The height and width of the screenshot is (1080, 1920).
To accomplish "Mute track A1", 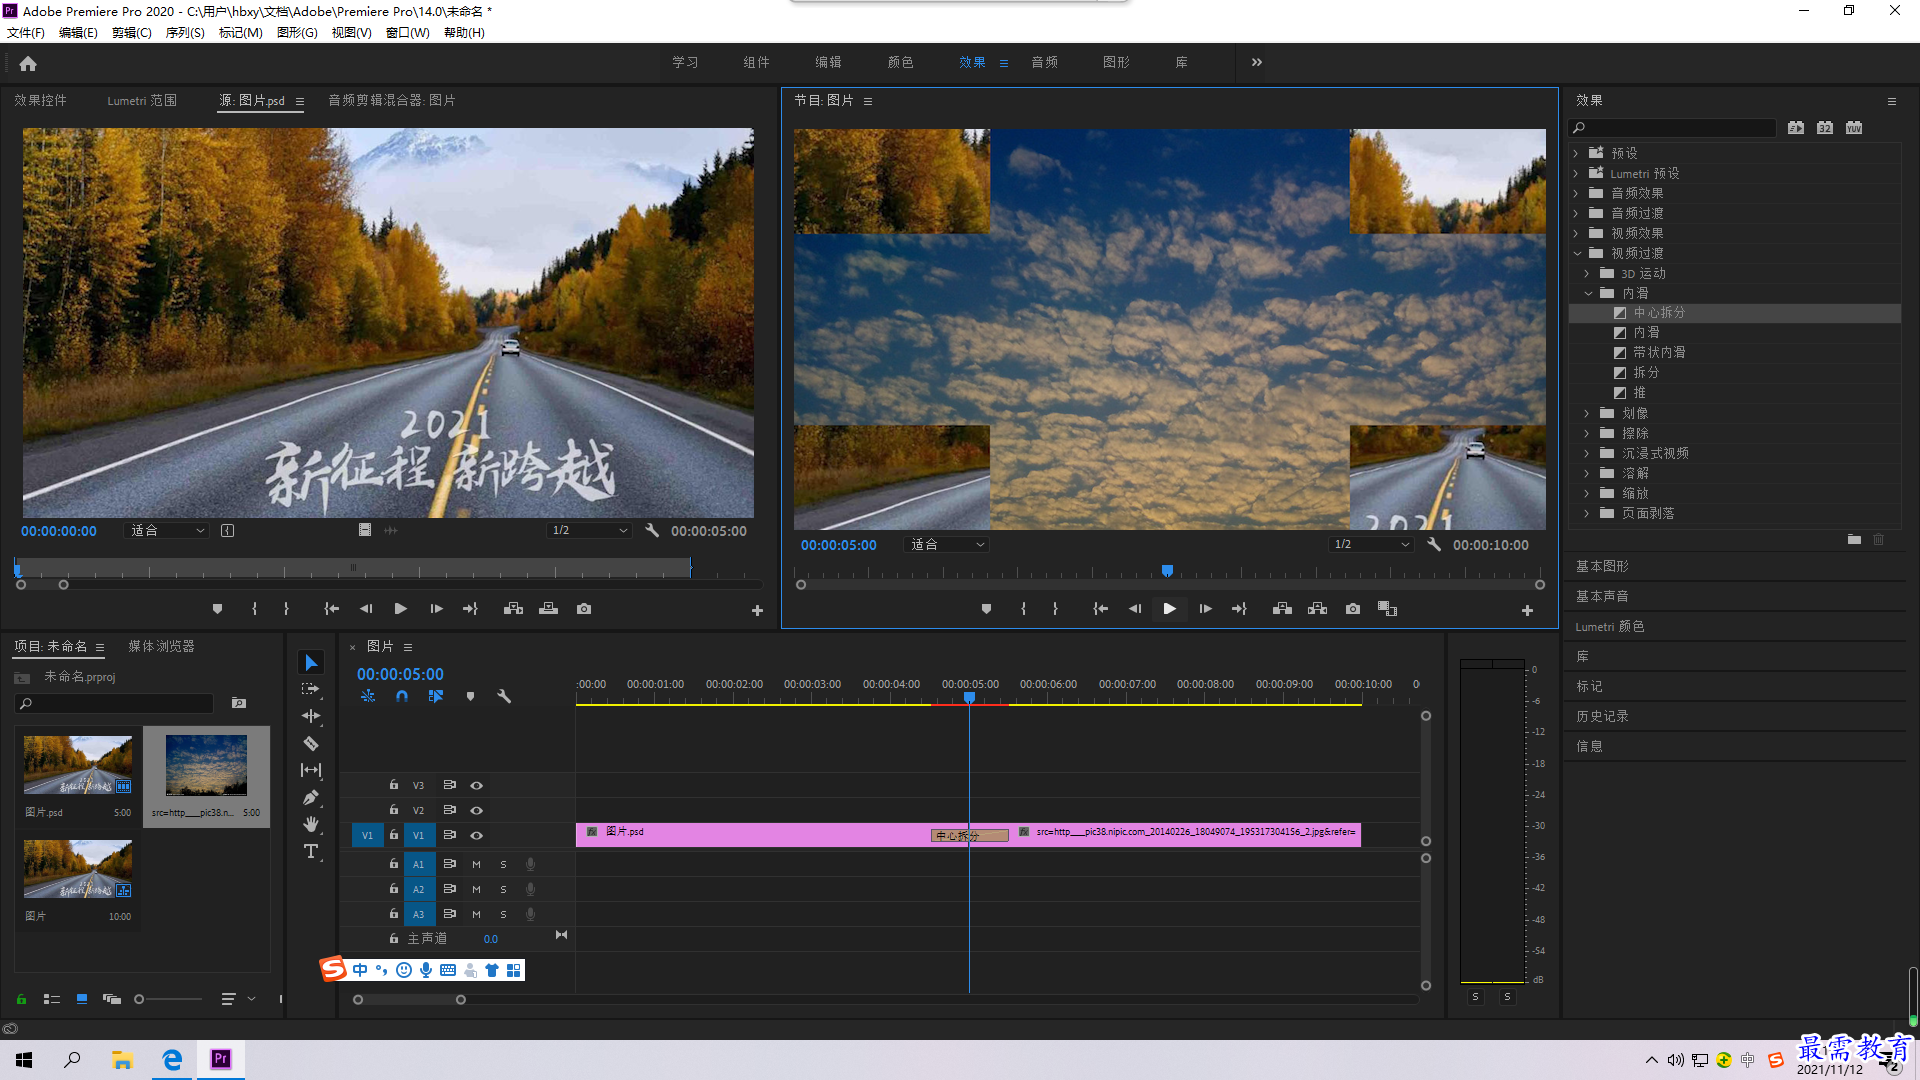I will pyautogui.click(x=476, y=864).
